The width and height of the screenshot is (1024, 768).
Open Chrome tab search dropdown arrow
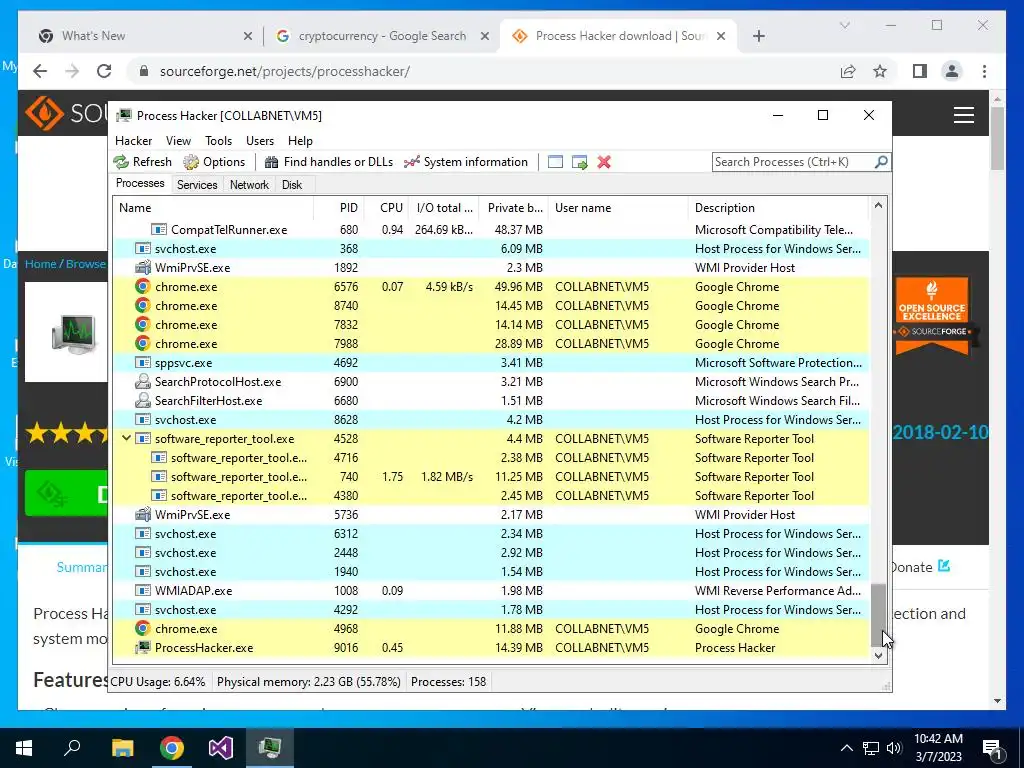[x=844, y=25]
